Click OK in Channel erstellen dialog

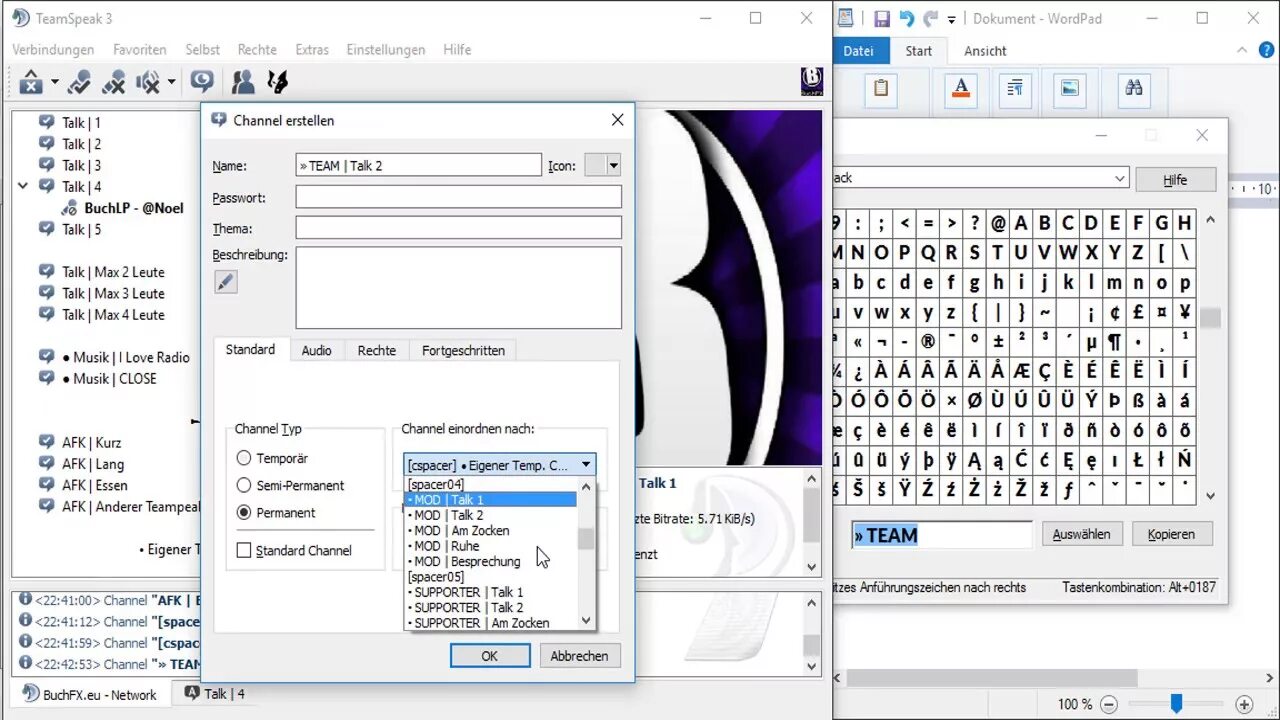[x=490, y=656]
